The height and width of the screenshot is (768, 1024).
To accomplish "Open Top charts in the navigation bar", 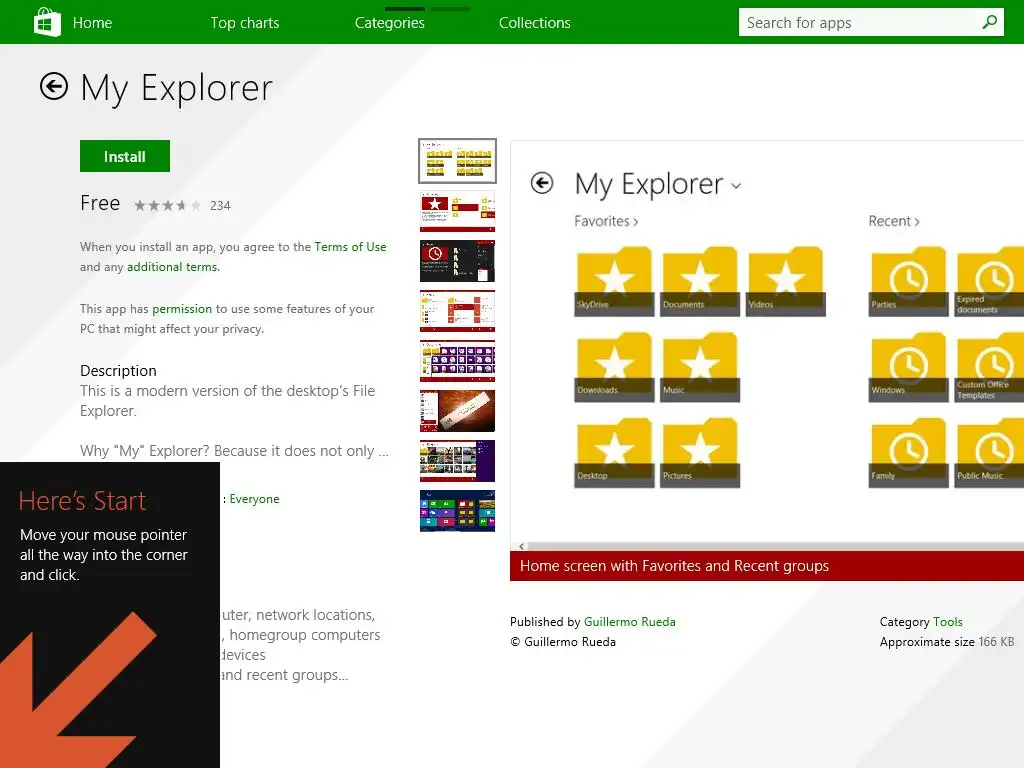I will [x=245, y=23].
